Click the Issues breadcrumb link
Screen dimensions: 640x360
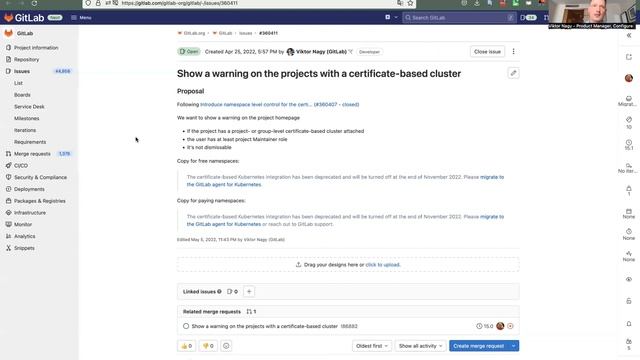(x=245, y=33)
